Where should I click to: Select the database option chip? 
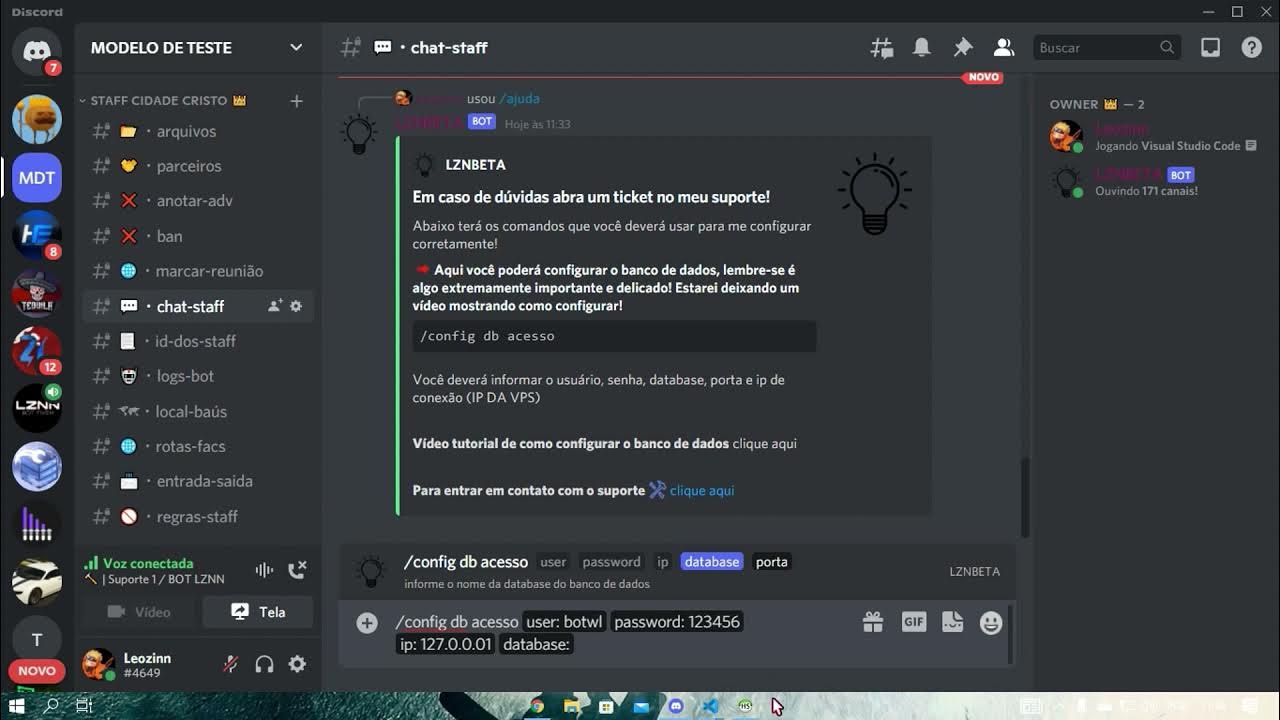[x=712, y=562]
